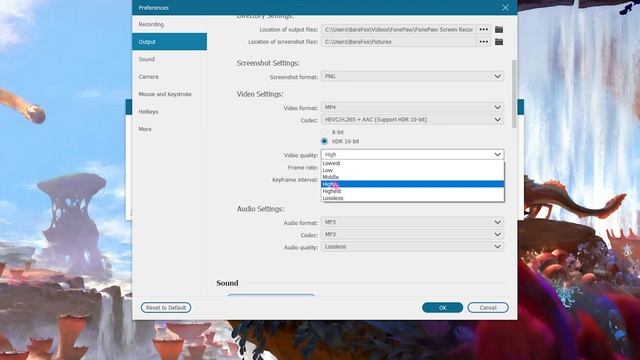Choose the highlighted High video quality option

(412, 184)
